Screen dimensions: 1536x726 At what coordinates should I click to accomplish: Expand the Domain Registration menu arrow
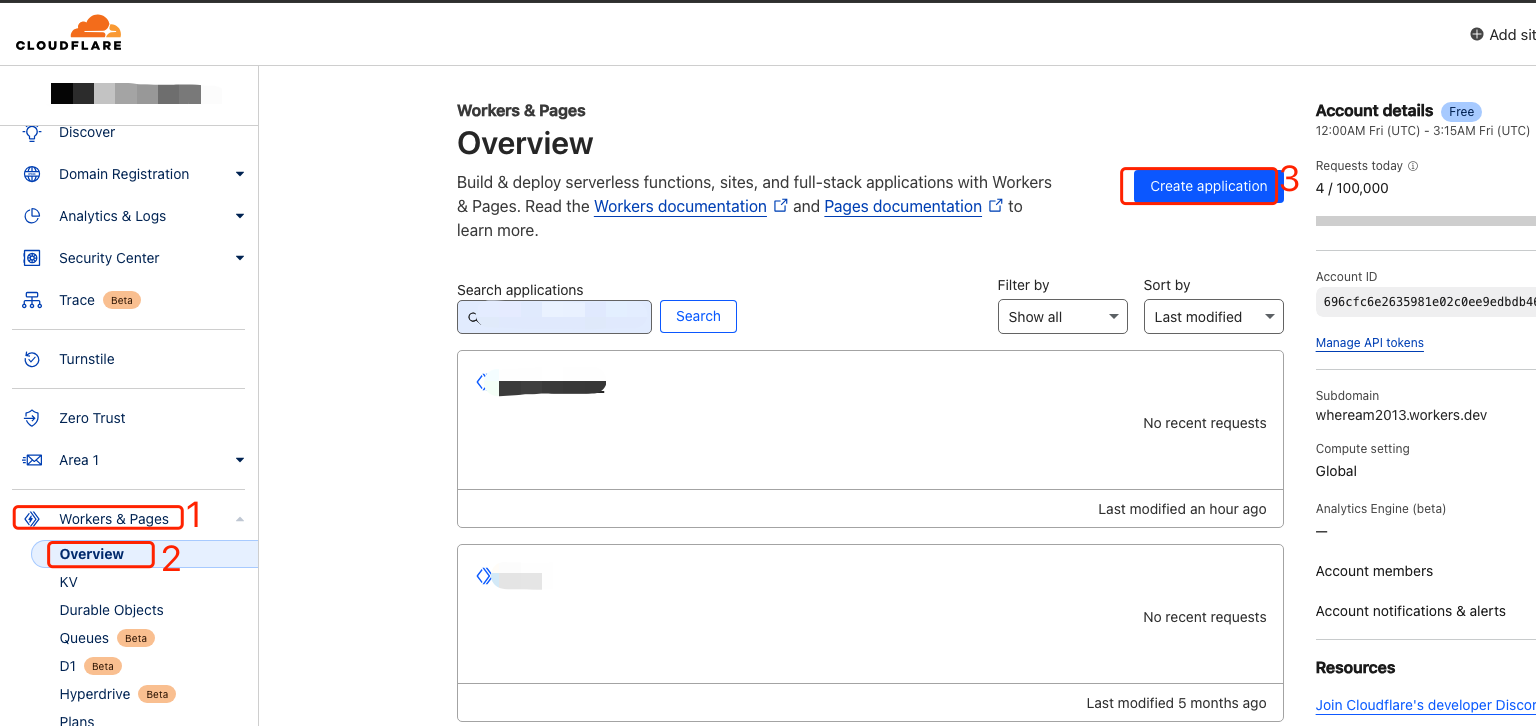pyautogui.click(x=240, y=174)
